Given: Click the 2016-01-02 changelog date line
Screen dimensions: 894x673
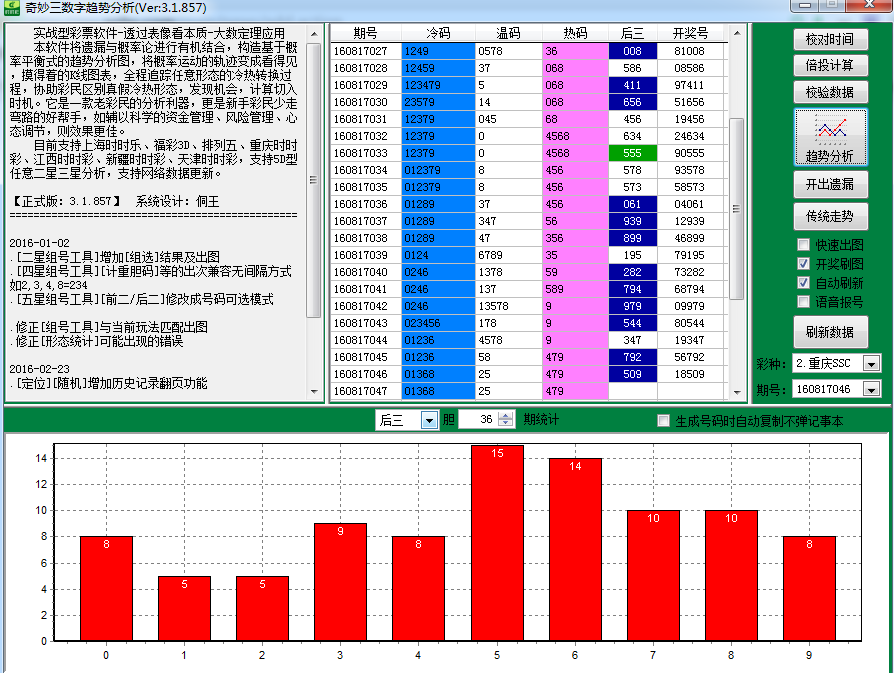Looking at the screenshot, I should tap(39, 243).
